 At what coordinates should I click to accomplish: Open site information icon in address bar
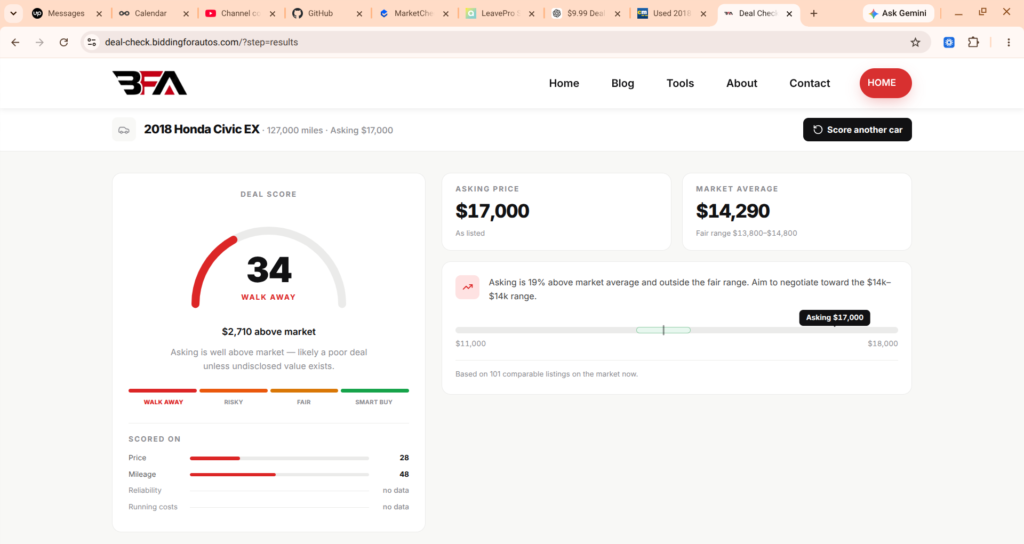point(91,42)
